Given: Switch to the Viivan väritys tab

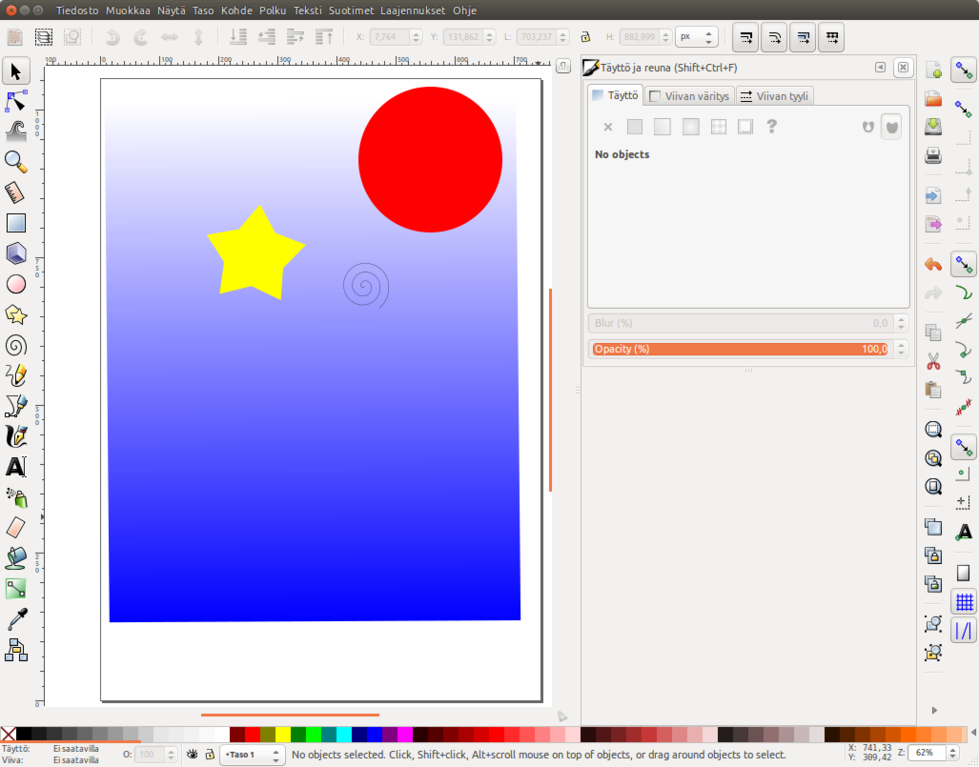Looking at the screenshot, I should click(690, 96).
